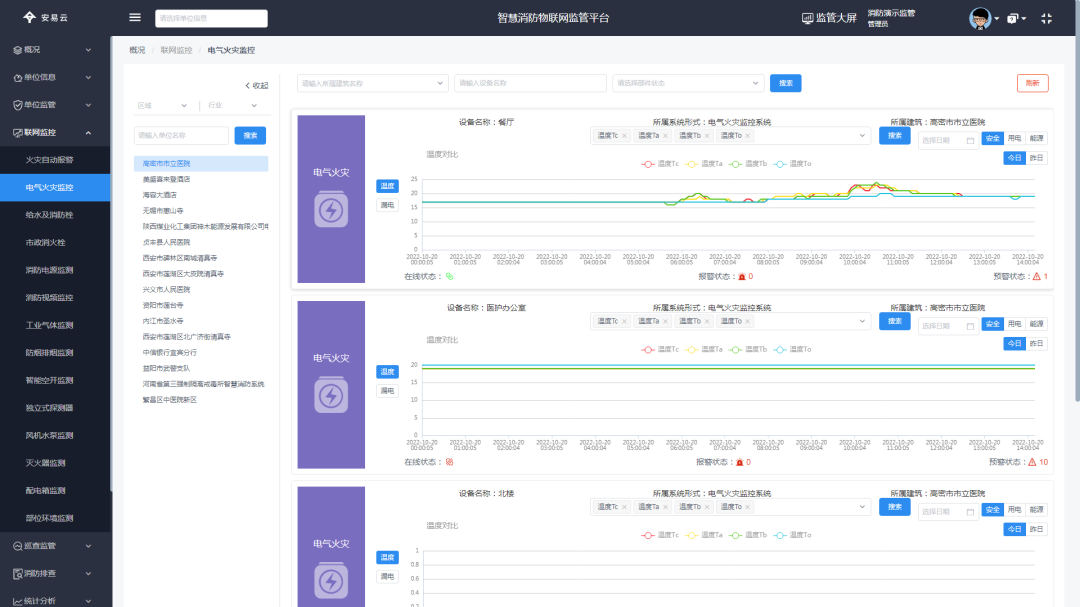1080x607 pixels.
Task: Open the messages icon in header
Action: click(x=1012, y=19)
